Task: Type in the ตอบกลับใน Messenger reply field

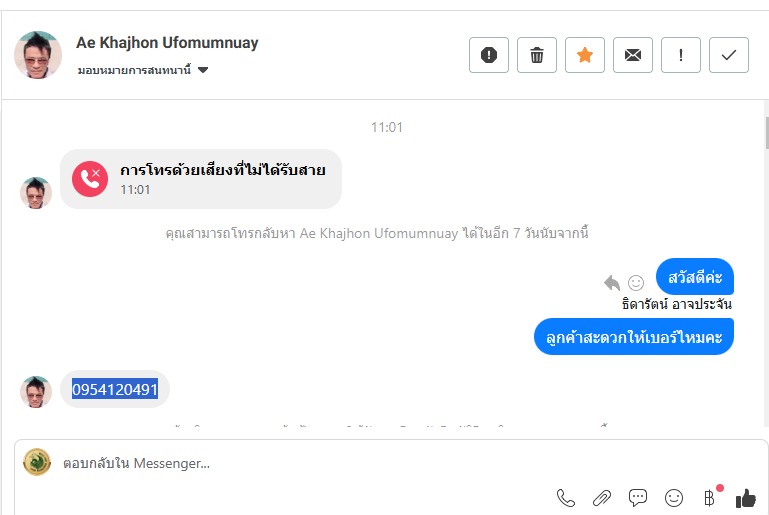Action: click(x=300, y=463)
